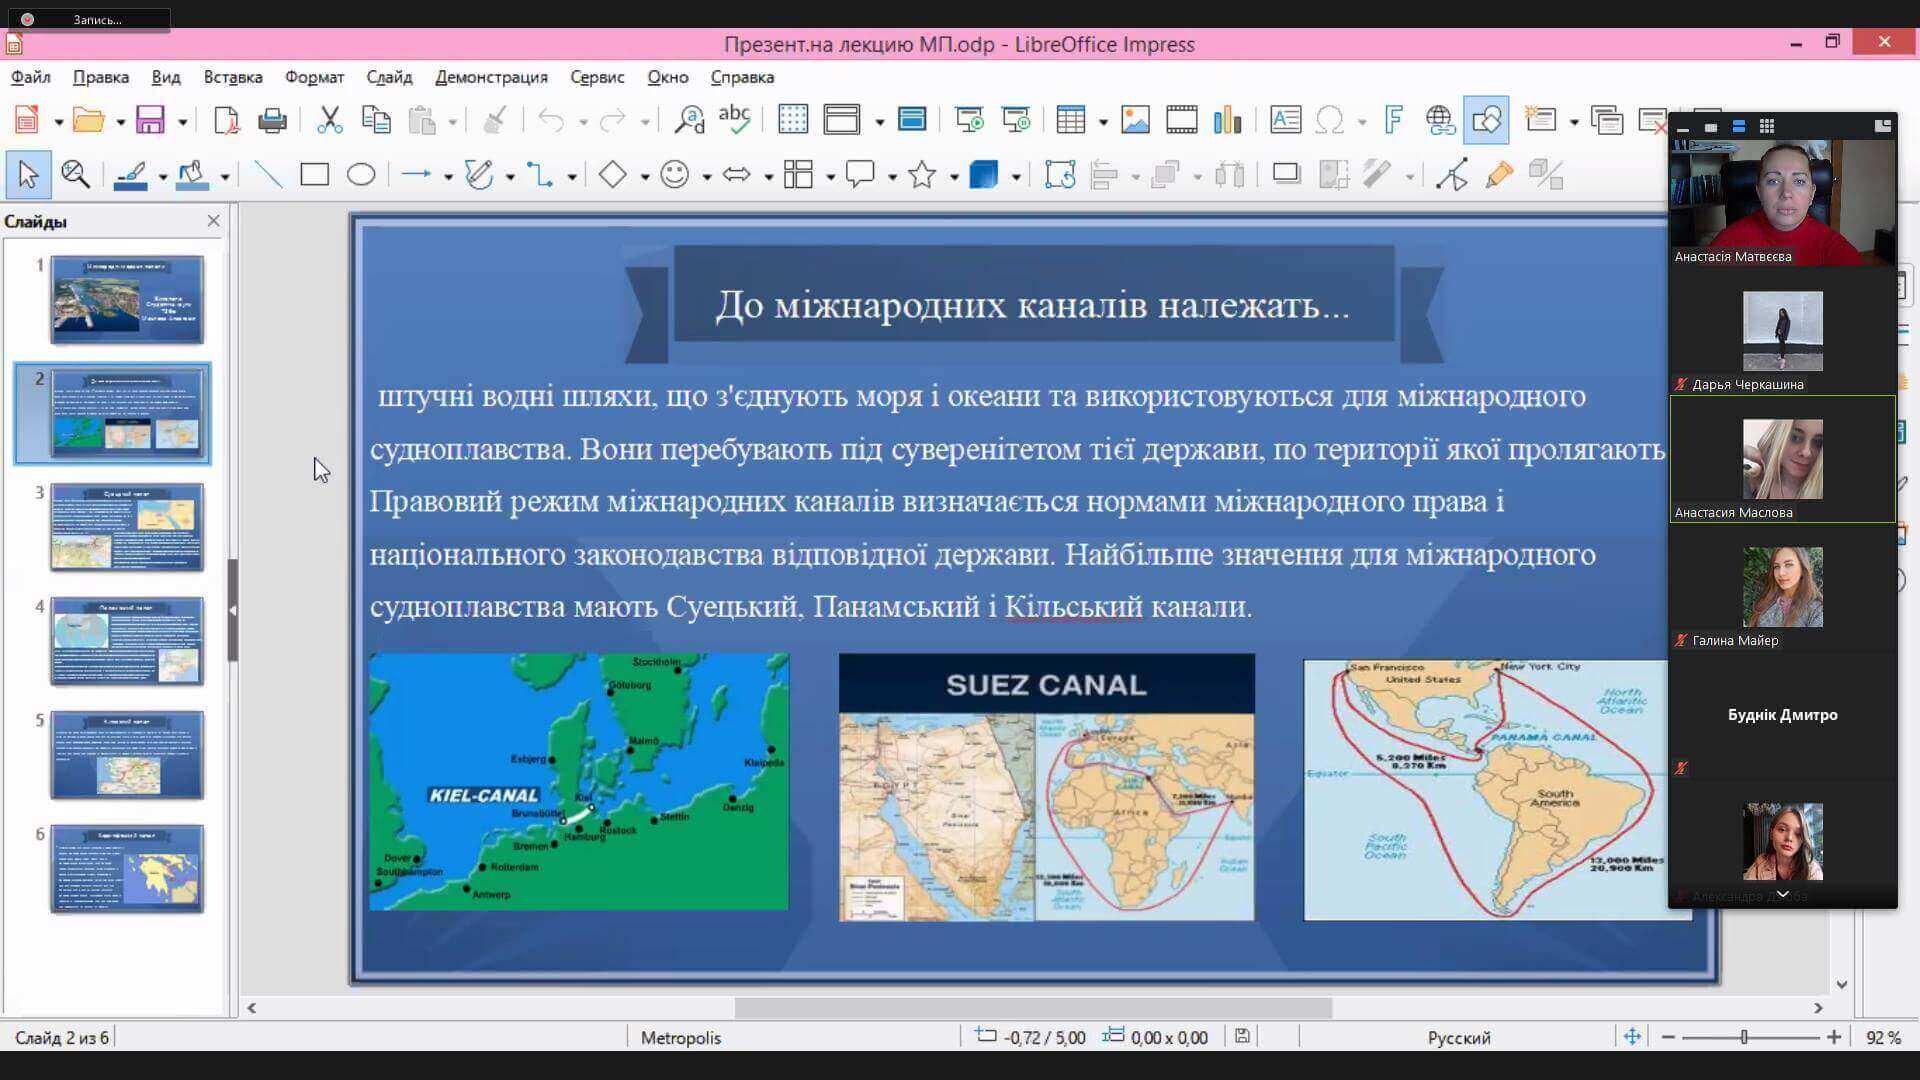Select the Fill Color bucket tool
Viewport: 1920px width, 1080px height.
point(192,175)
